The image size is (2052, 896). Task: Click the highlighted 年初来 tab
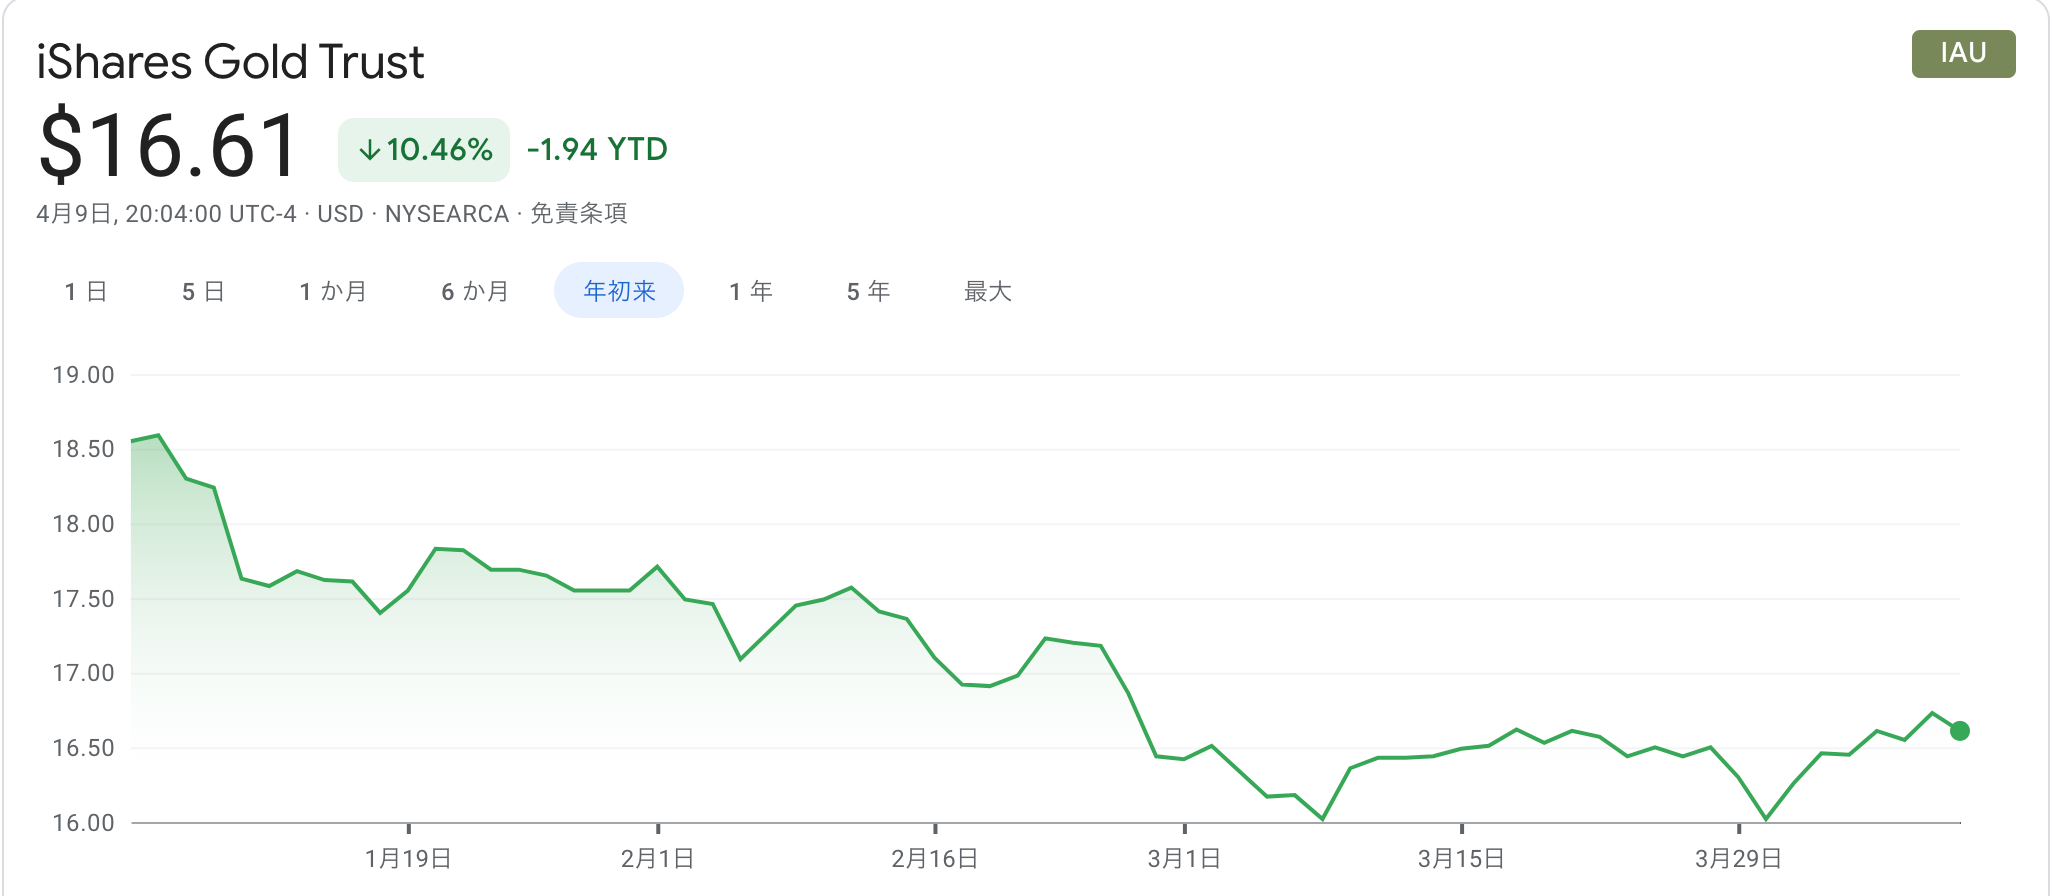[x=619, y=291]
